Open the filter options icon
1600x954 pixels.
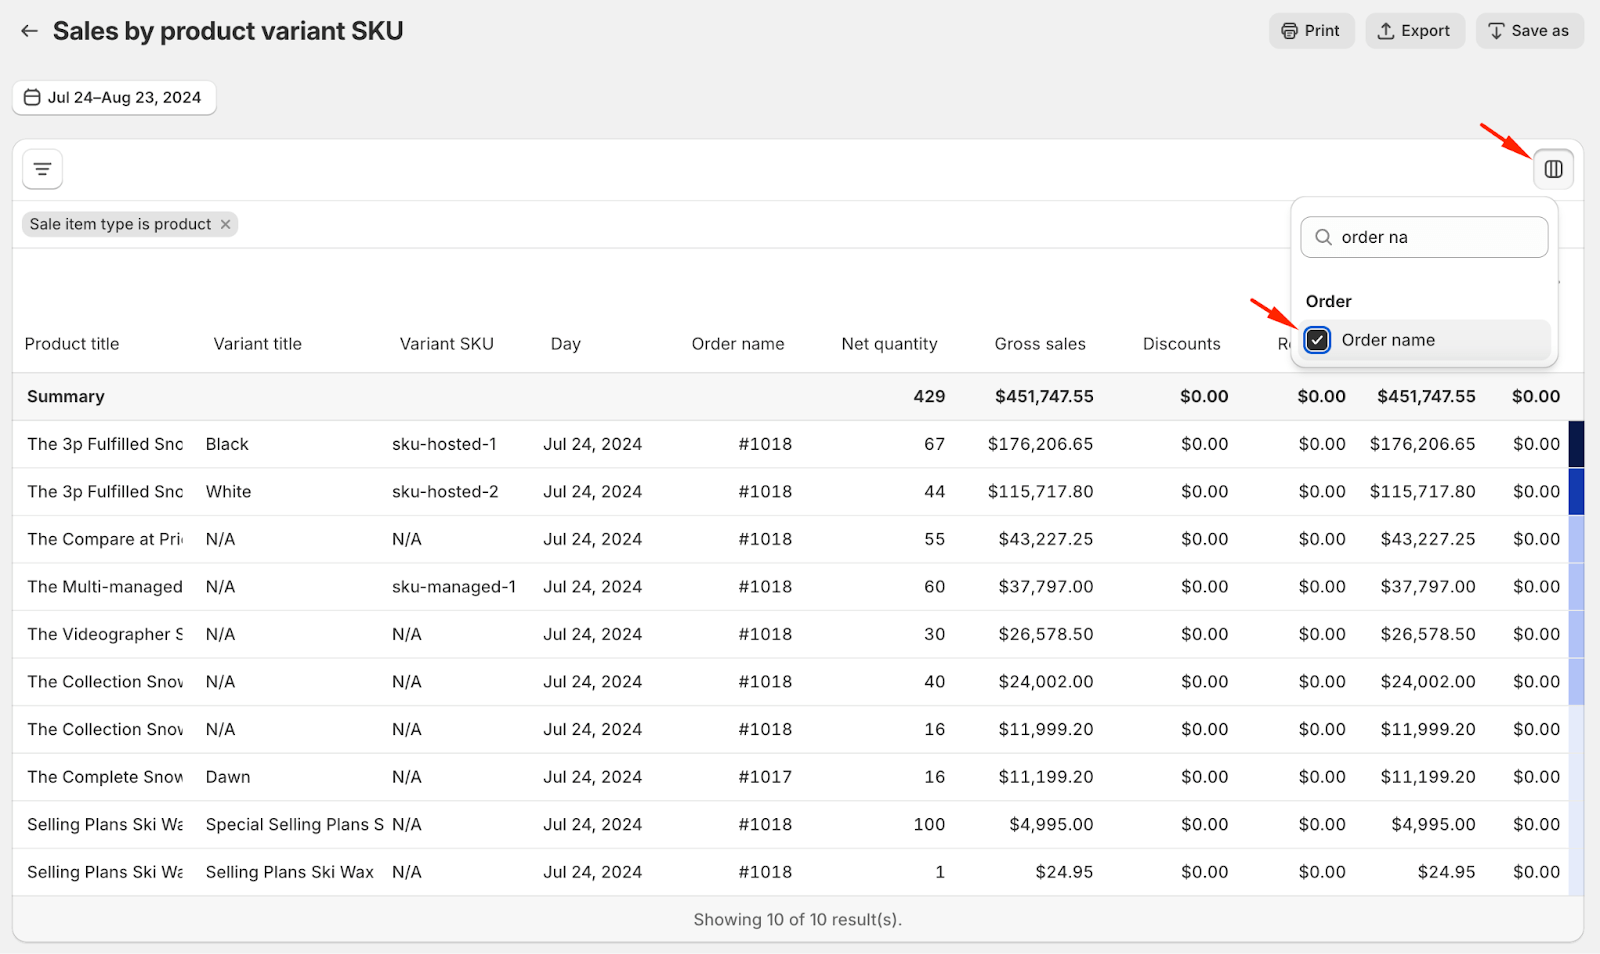coord(42,169)
